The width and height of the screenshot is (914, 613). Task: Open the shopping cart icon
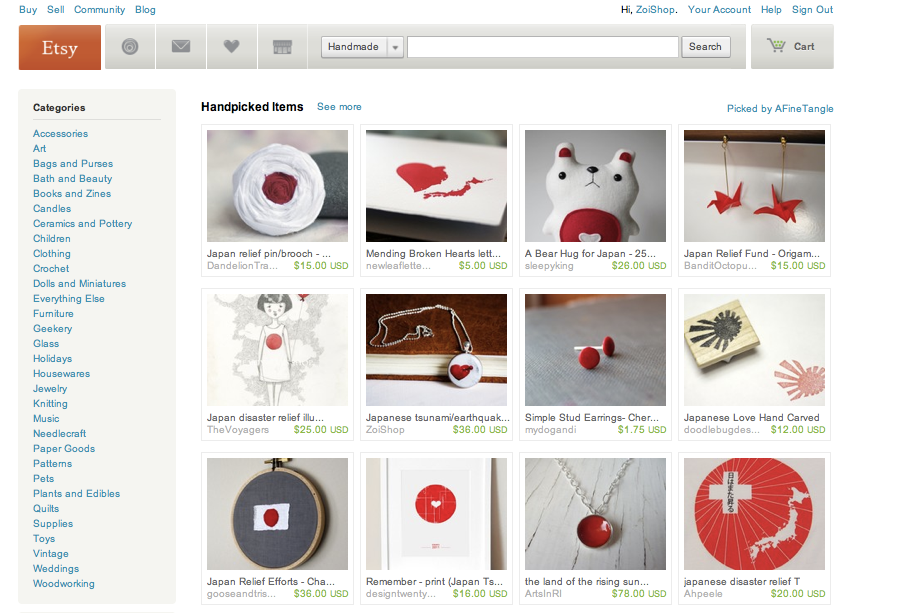792,47
